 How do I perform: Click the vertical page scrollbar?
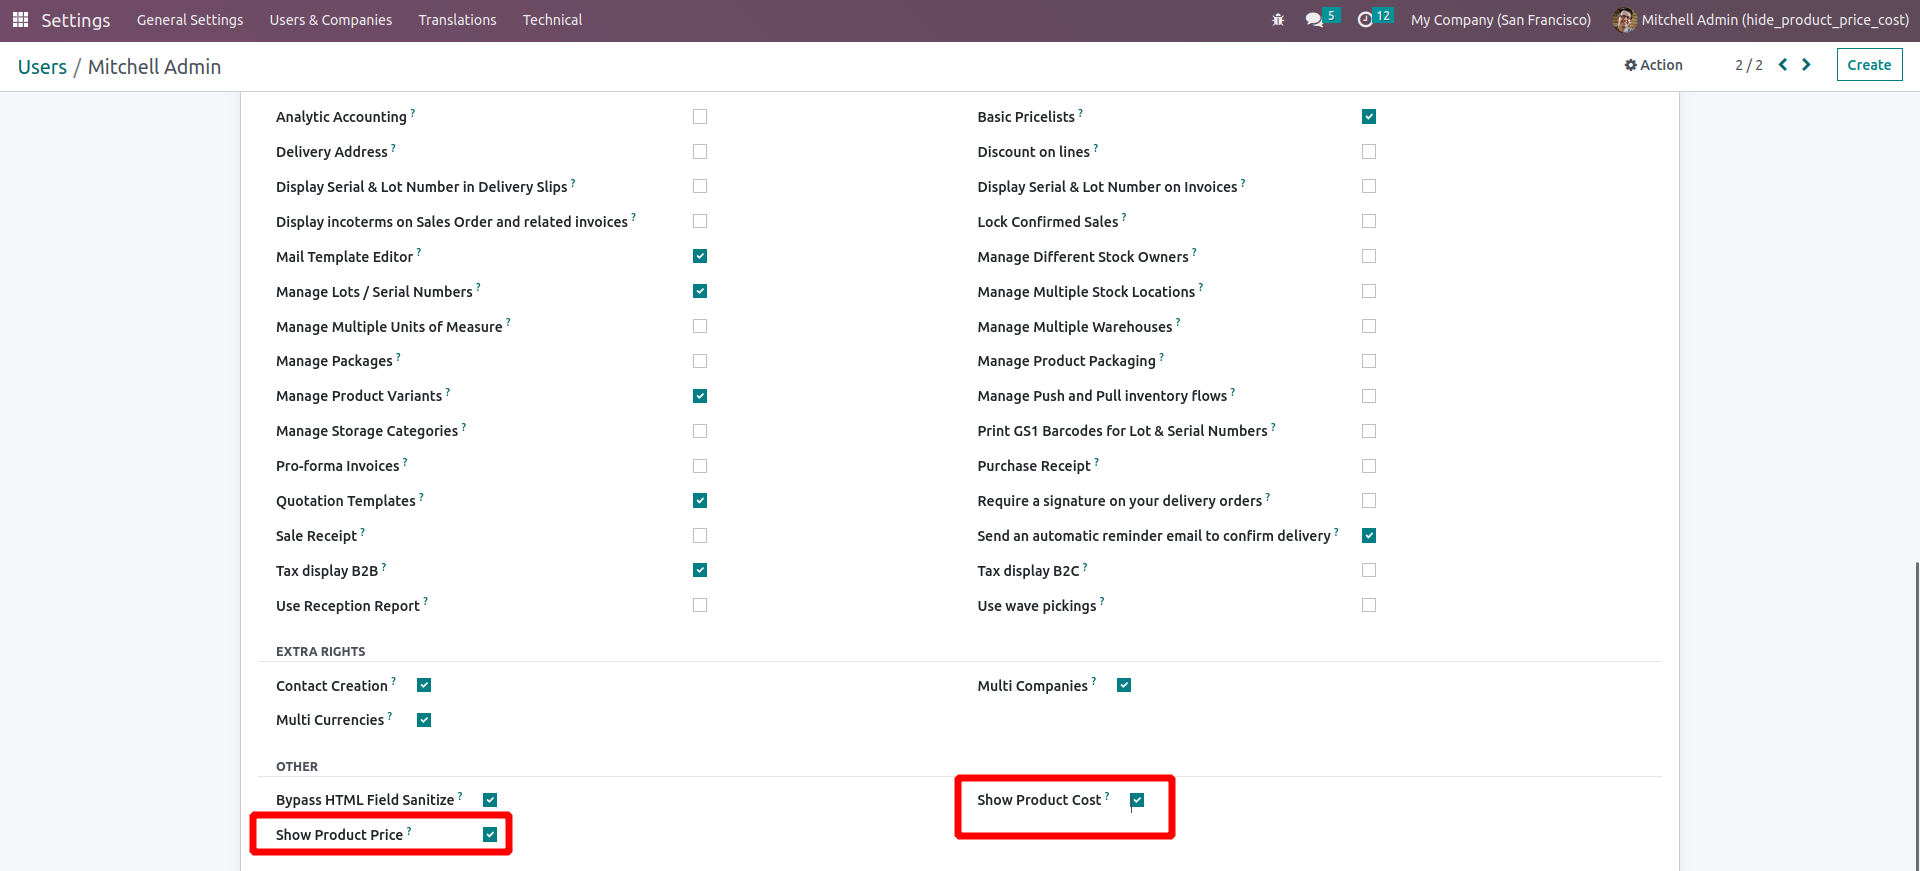pyautogui.click(x=1916, y=715)
